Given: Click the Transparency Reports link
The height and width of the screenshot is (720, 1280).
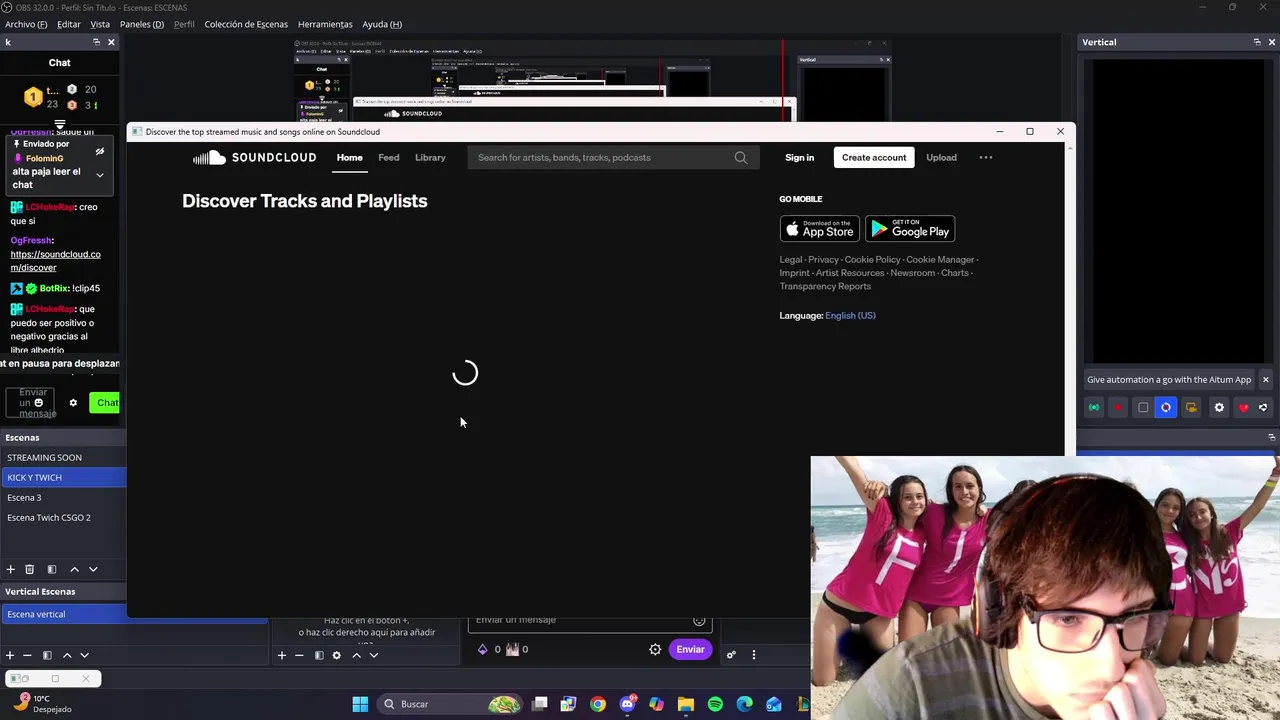Looking at the screenshot, I should pos(825,286).
